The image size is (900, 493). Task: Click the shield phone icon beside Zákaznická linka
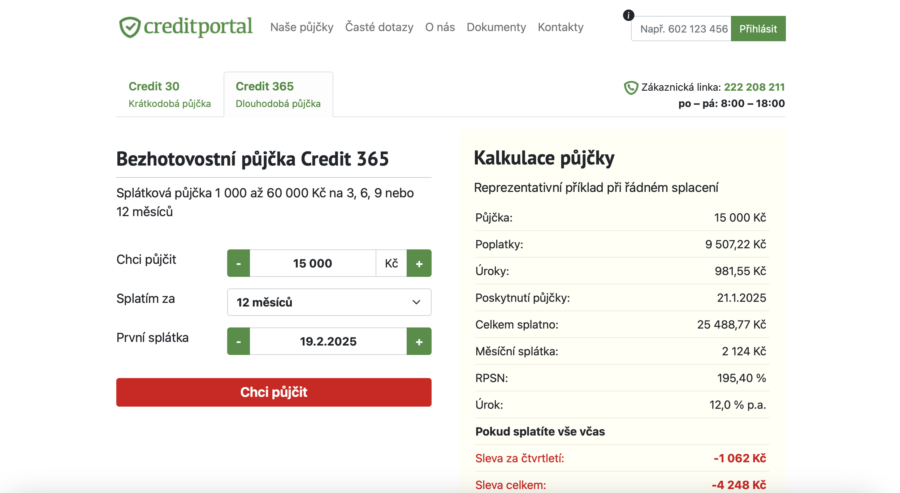[631, 88]
